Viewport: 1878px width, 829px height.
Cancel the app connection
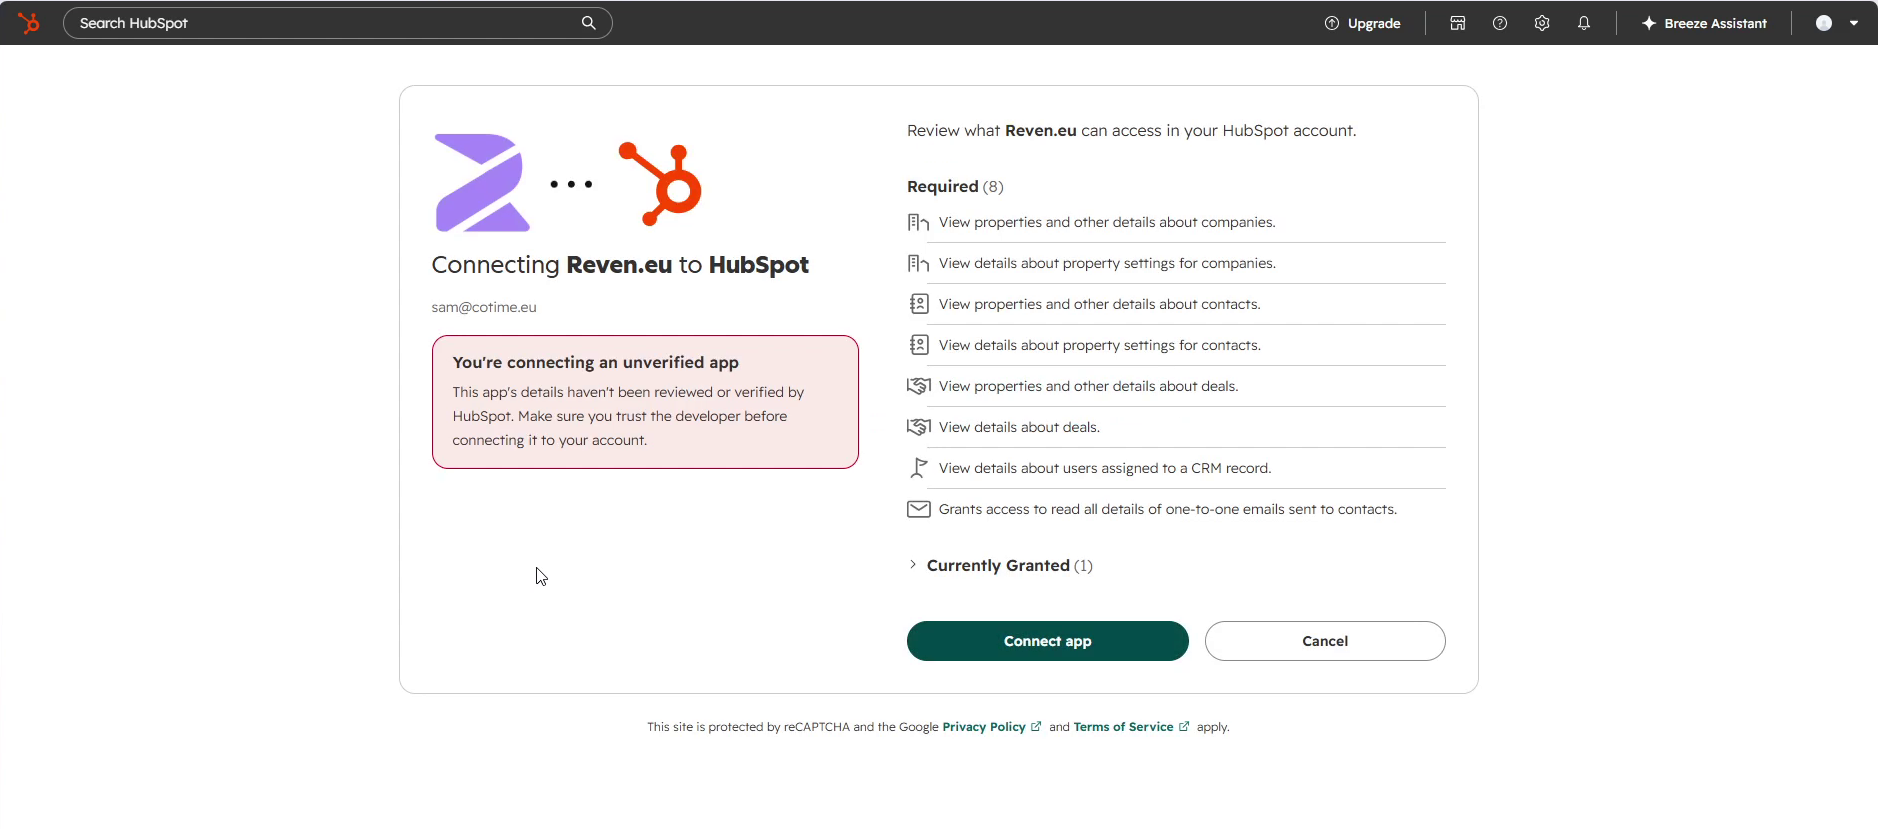pos(1325,641)
